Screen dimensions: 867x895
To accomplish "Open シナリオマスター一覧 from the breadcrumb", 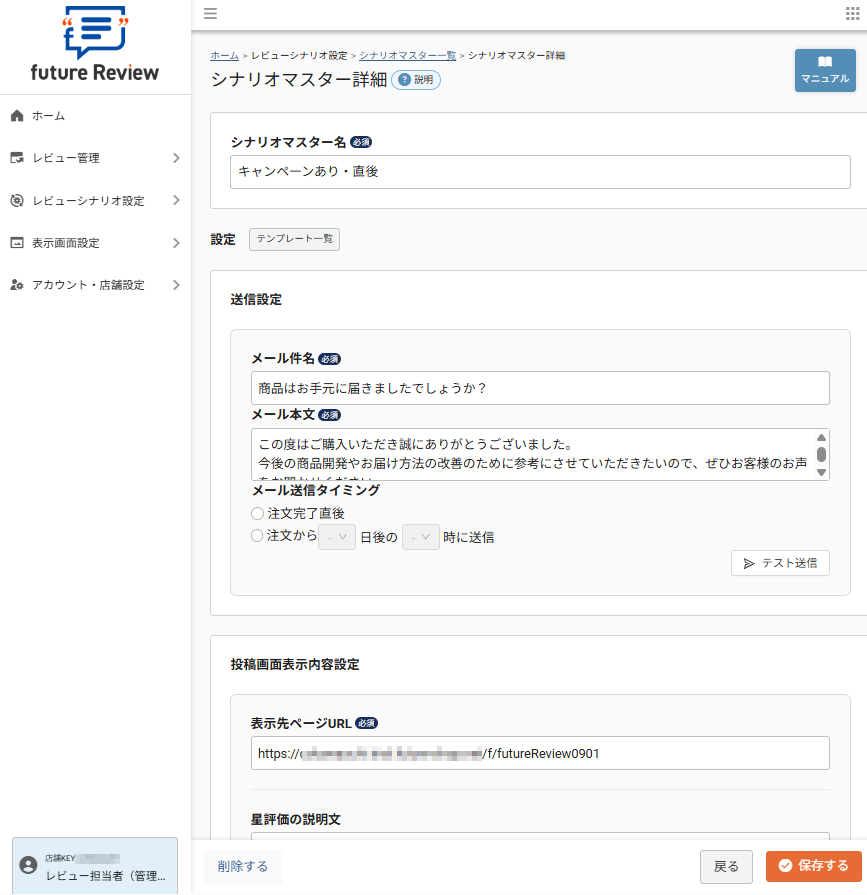I will [406, 55].
